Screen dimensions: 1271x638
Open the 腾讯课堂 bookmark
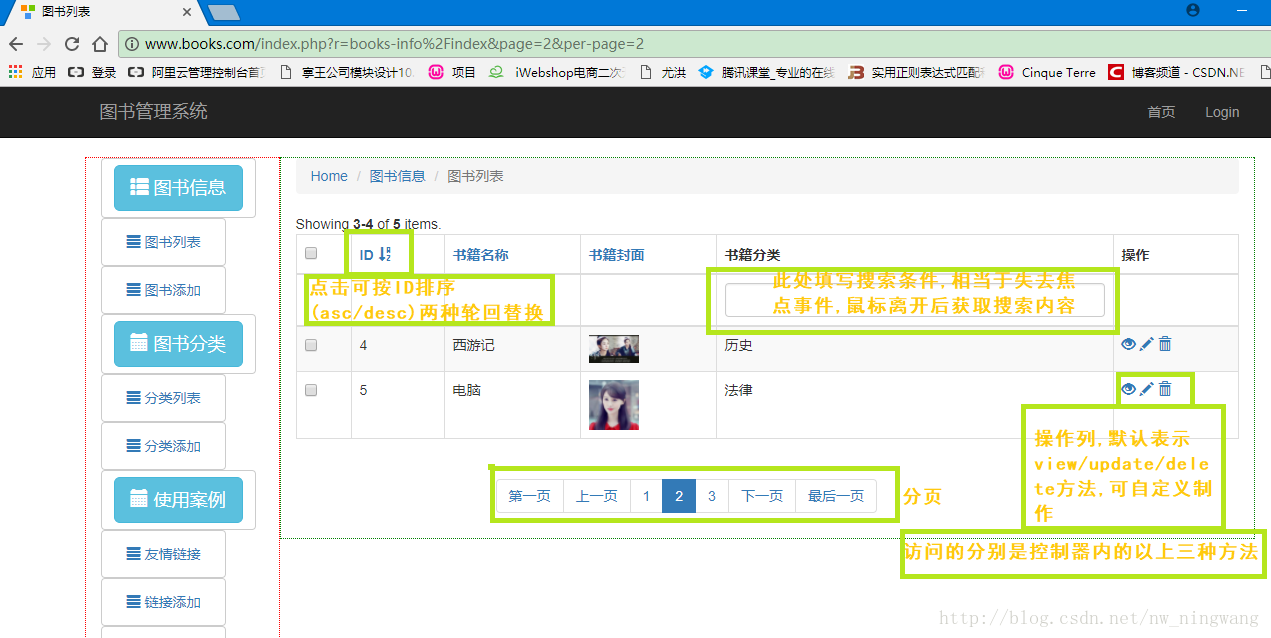[768, 72]
